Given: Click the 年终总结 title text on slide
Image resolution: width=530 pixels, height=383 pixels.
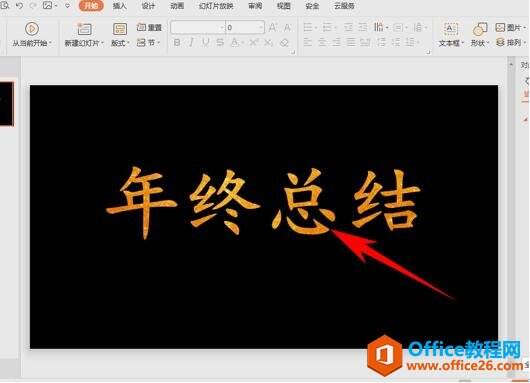Looking at the screenshot, I should tap(263, 203).
